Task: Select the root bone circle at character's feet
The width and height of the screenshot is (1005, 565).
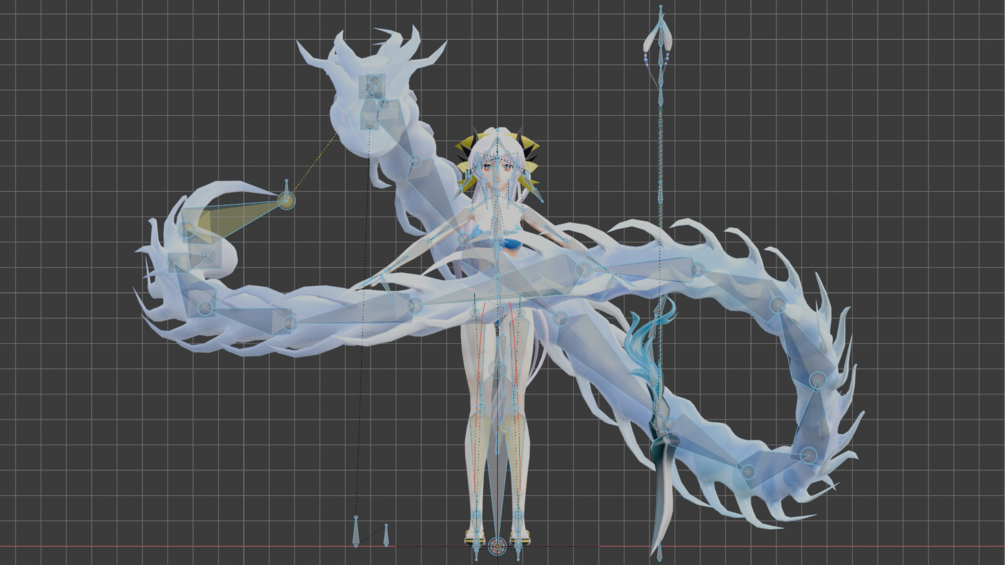Action: pos(497,546)
